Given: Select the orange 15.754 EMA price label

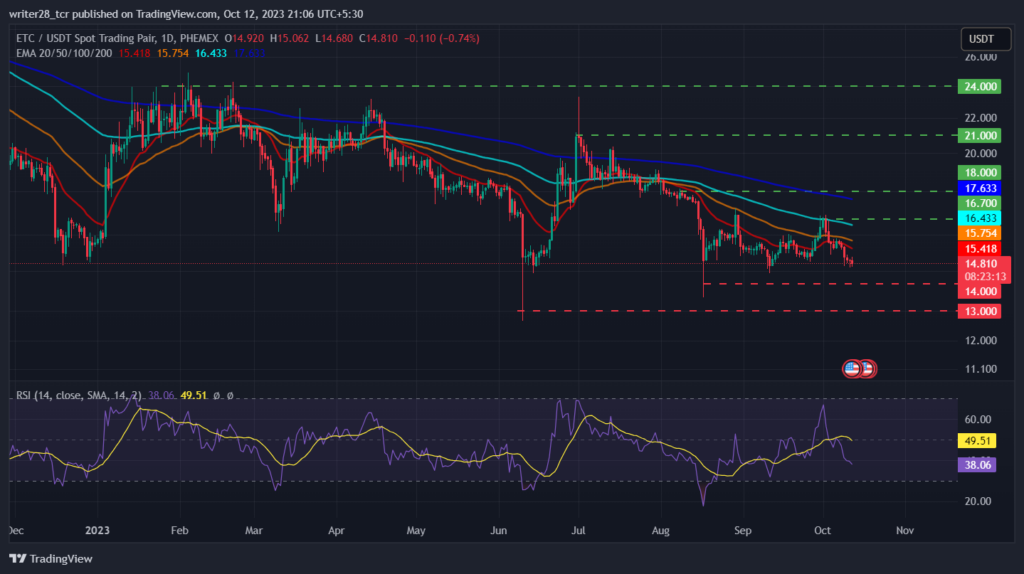Looking at the screenshot, I should 979,233.
